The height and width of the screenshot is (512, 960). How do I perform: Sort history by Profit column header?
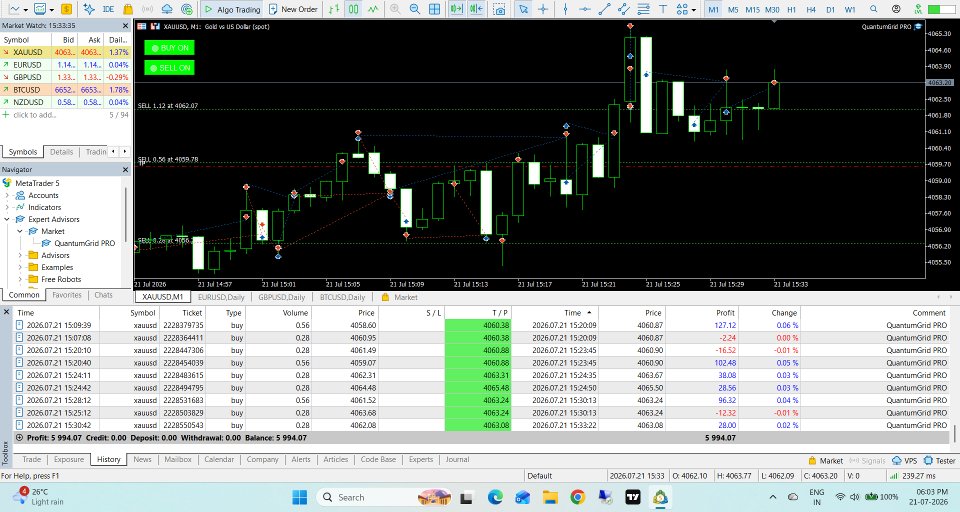click(725, 312)
